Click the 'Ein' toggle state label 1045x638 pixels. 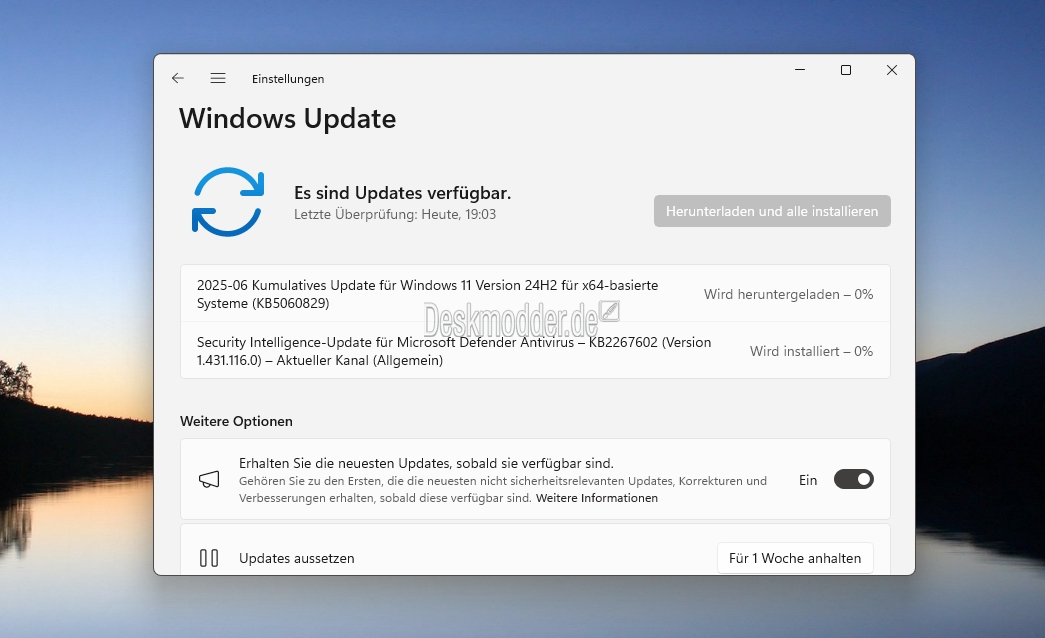point(808,480)
